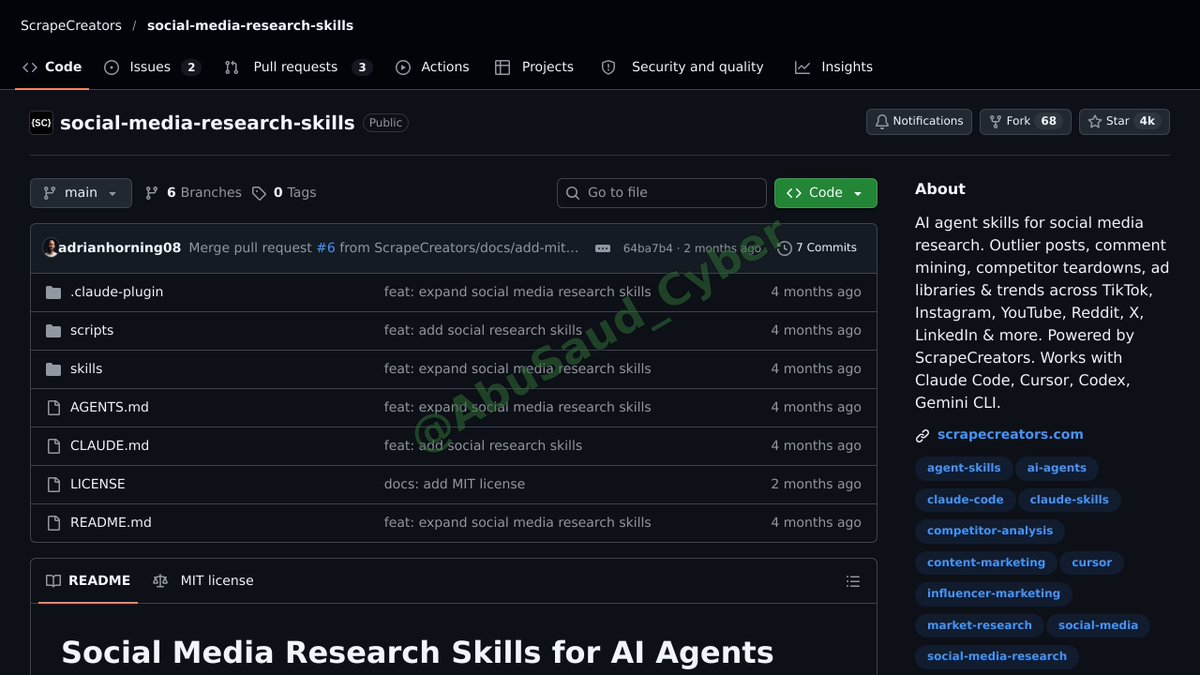The image size is (1200, 675).
Task: Click the scripts folder icon
Action: point(54,330)
